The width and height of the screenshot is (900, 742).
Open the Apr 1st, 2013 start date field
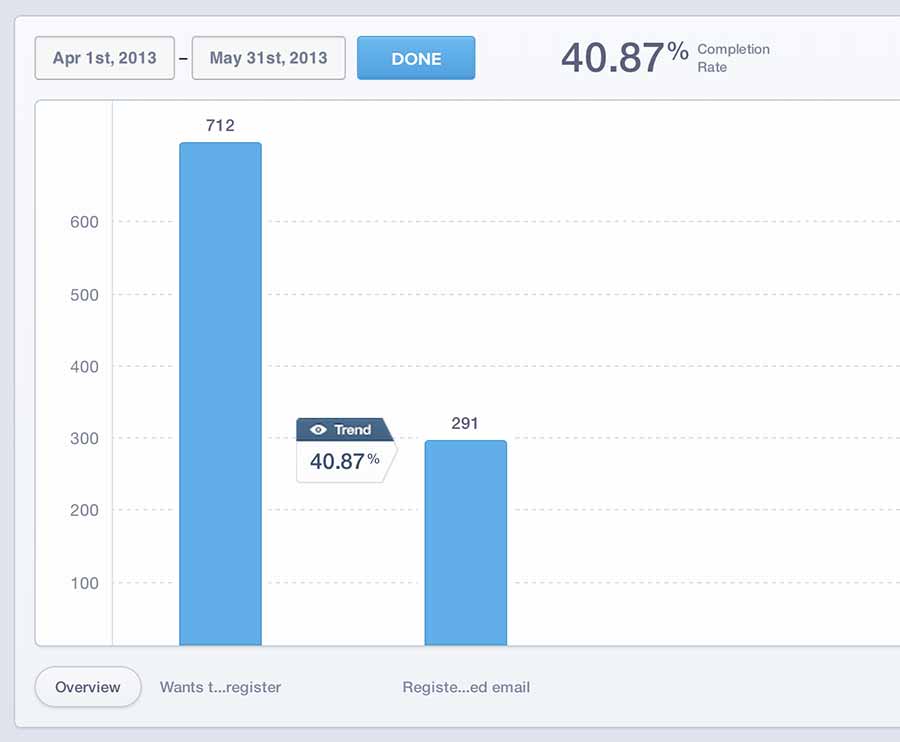point(105,58)
